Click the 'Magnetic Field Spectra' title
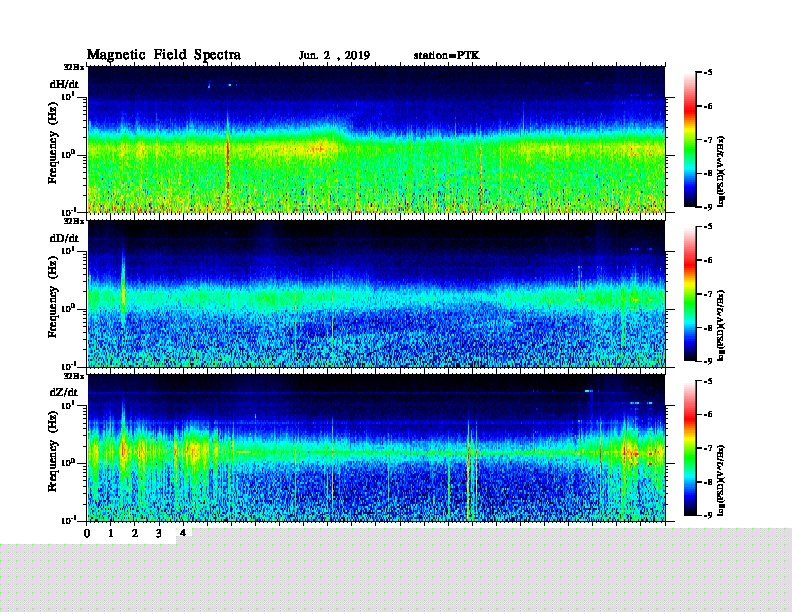This screenshot has width=792, height=612. coord(164,55)
